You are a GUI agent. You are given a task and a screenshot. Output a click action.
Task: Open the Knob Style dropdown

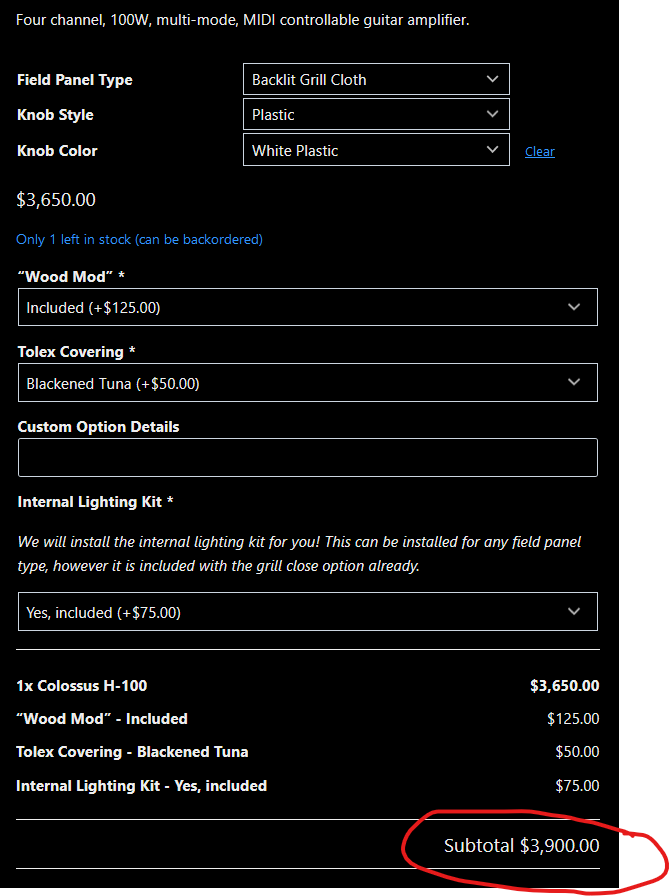click(376, 114)
